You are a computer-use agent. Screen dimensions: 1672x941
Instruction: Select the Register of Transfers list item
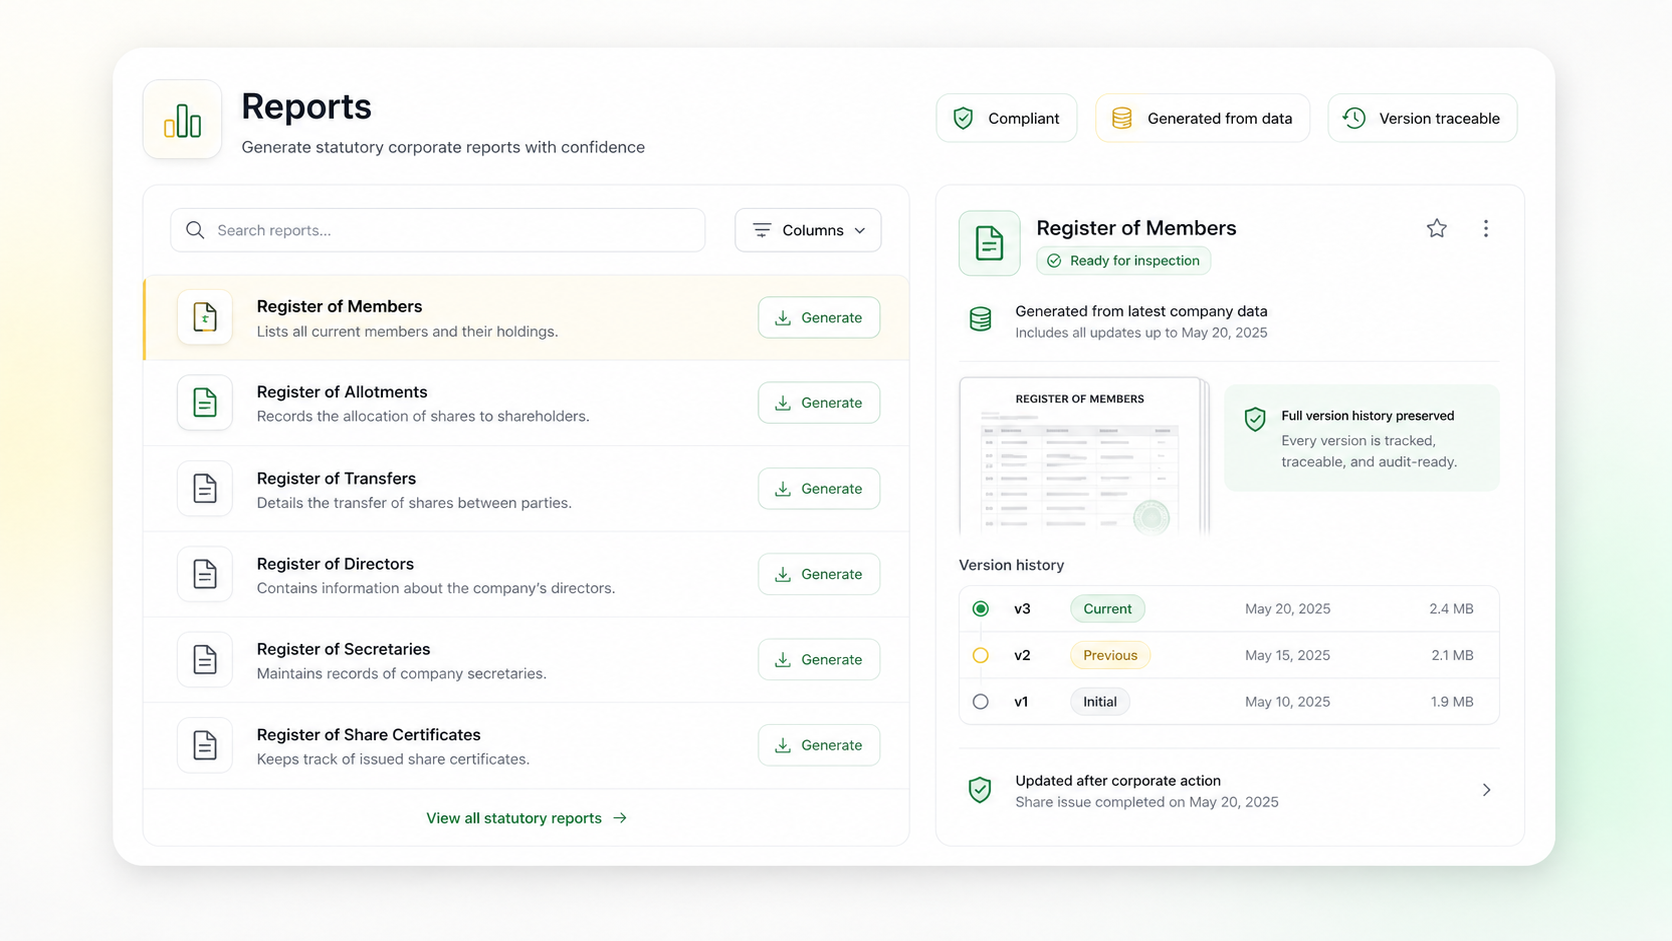(x=450, y=489)
